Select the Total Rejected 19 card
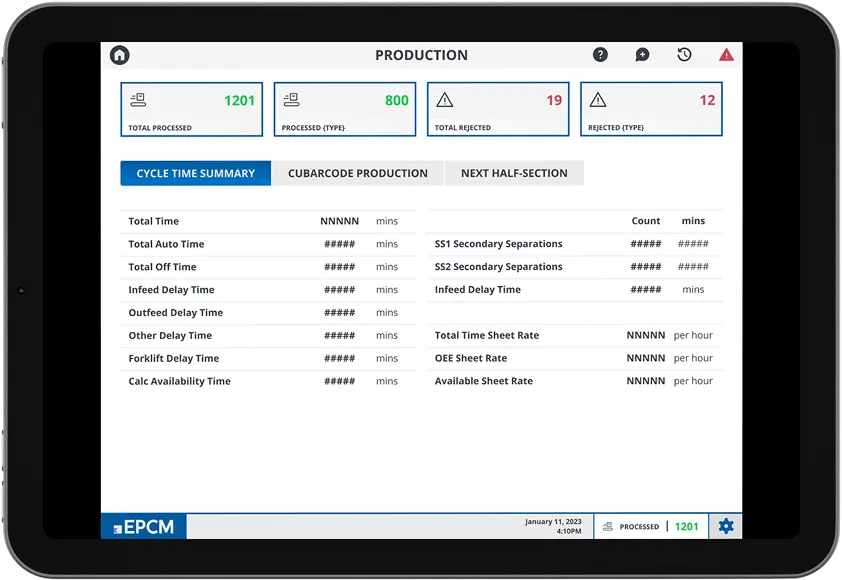The width and height of the screenshot is (842, 580). 498,110
